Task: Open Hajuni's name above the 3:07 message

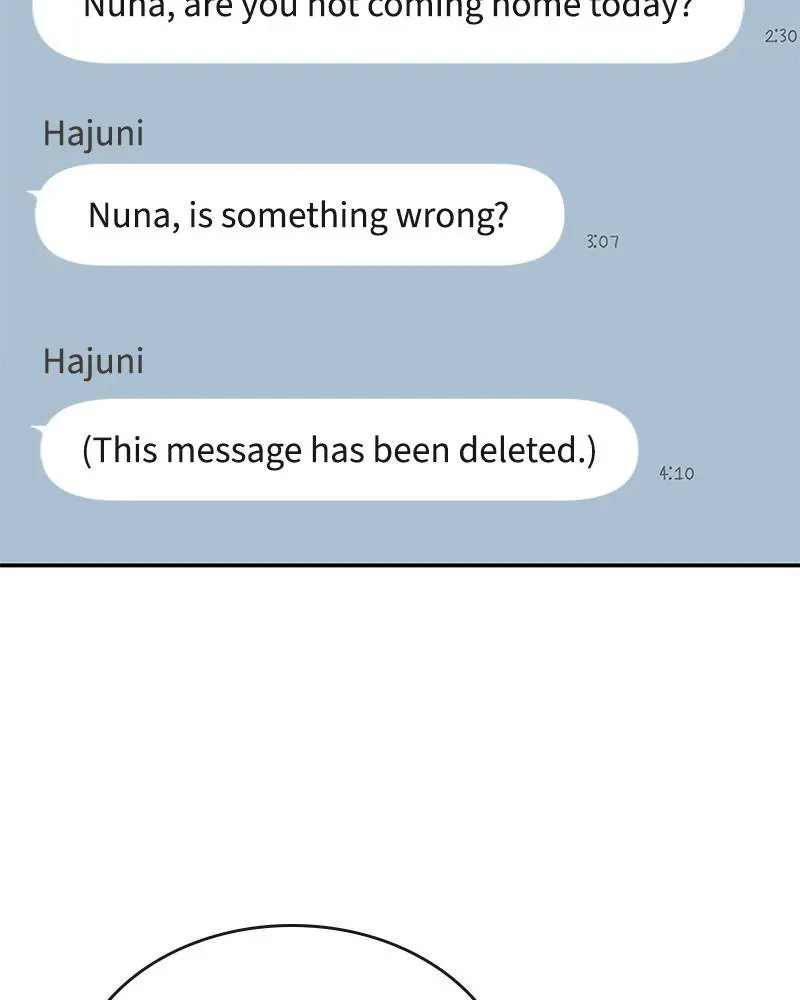Action: 93,134
